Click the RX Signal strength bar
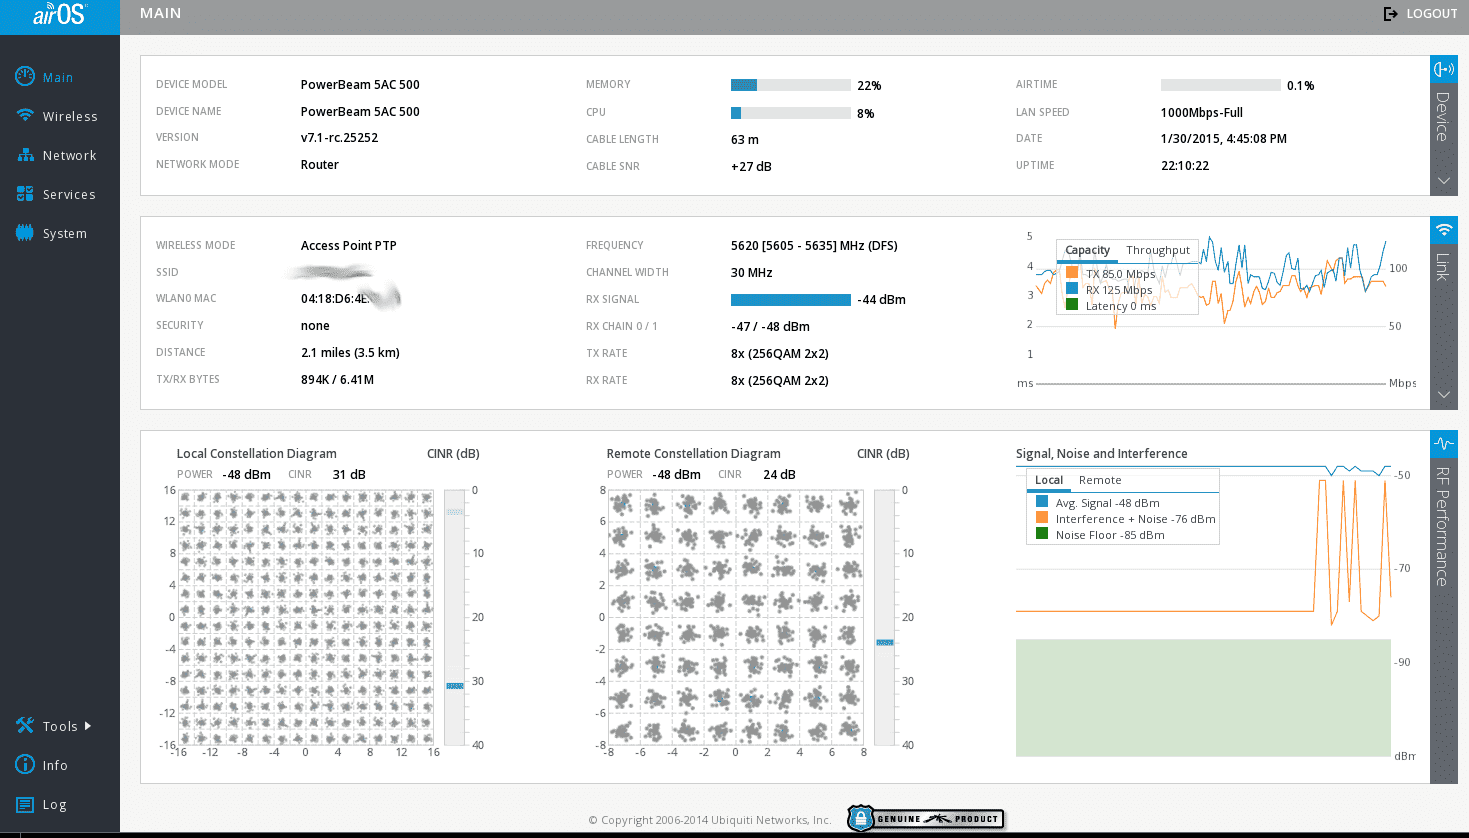Image resolution: width=1469 pixels, height=838 pixels. click(x=790, y=300)
